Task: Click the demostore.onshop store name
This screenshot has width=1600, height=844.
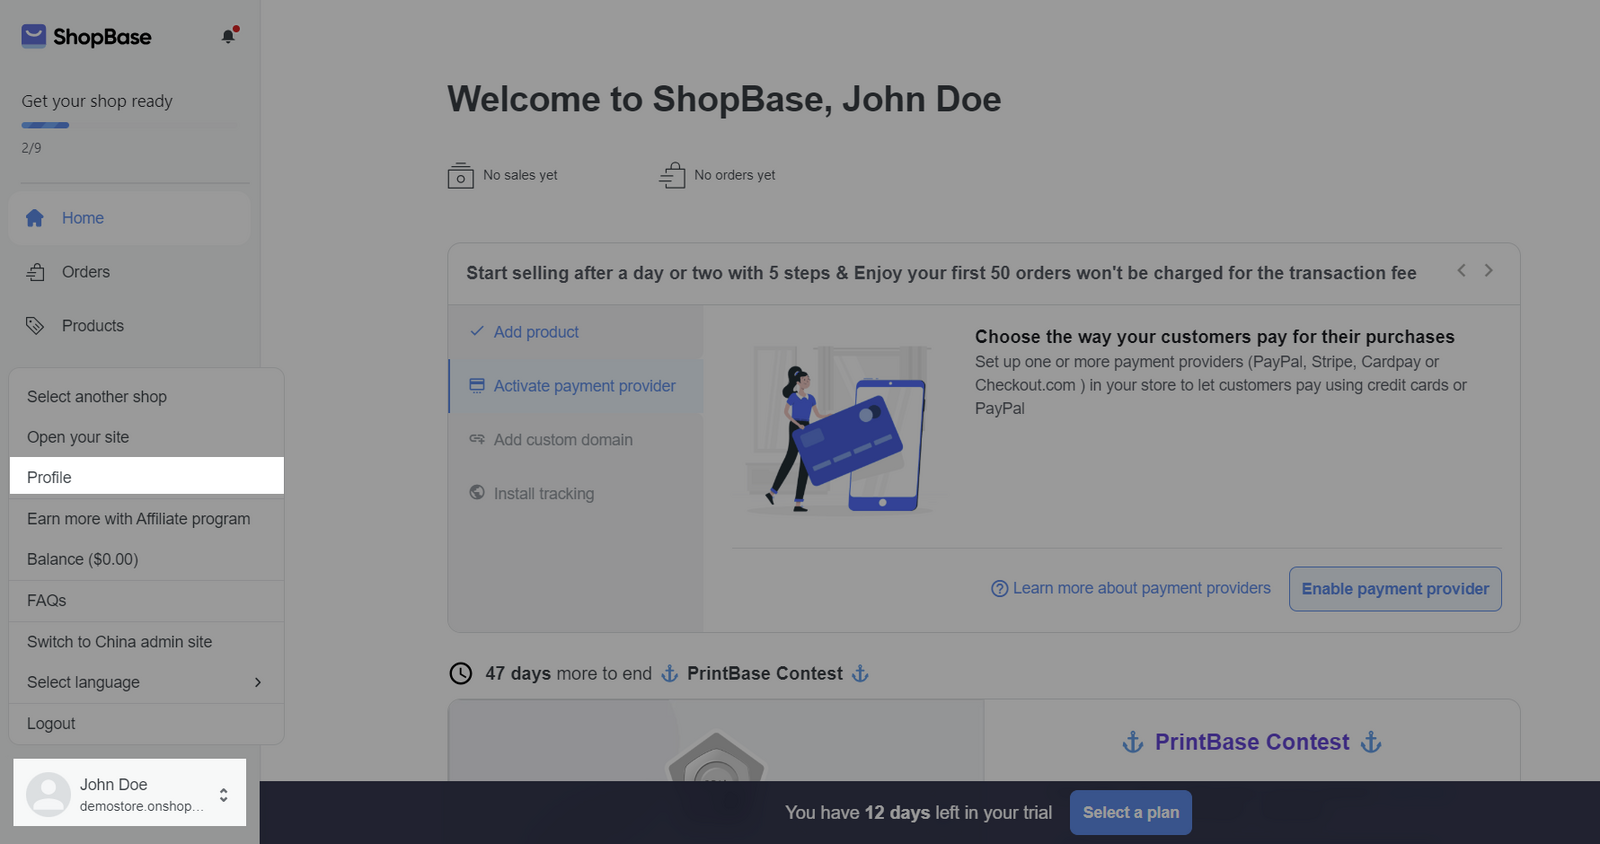Action: 141,806
